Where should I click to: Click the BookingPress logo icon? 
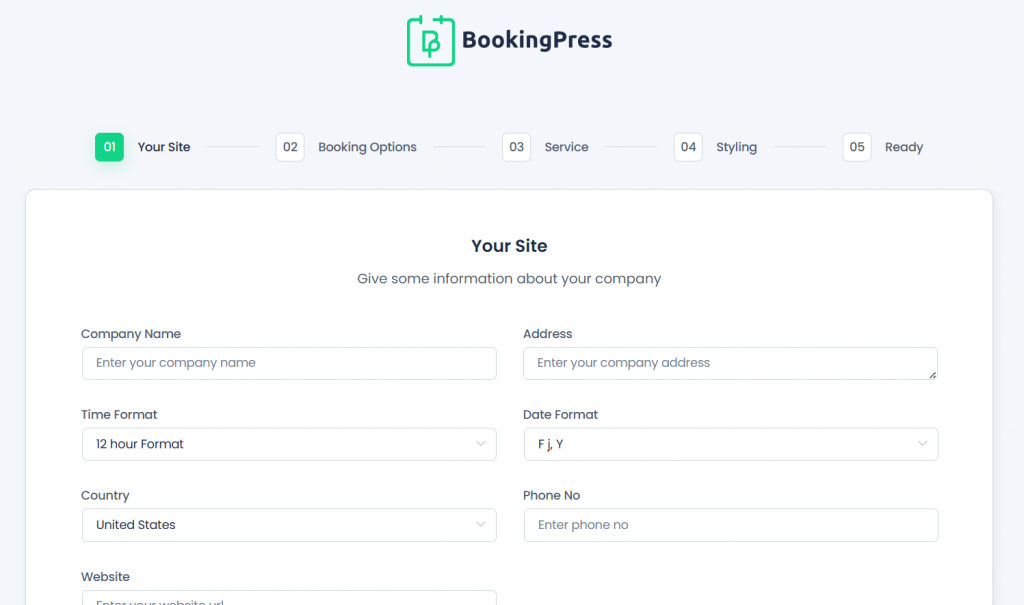pyautogui.click(x=430, y=40)
